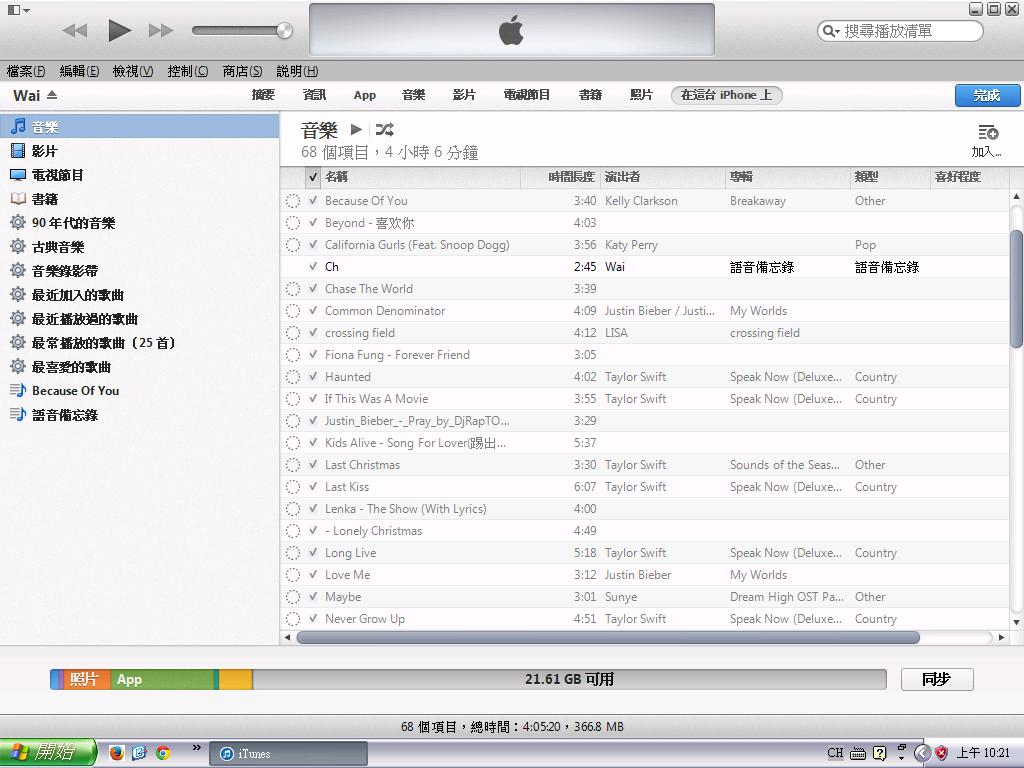Select 音樂 music note in sidebar
The image size is (1024, 768).
point(18,126)
